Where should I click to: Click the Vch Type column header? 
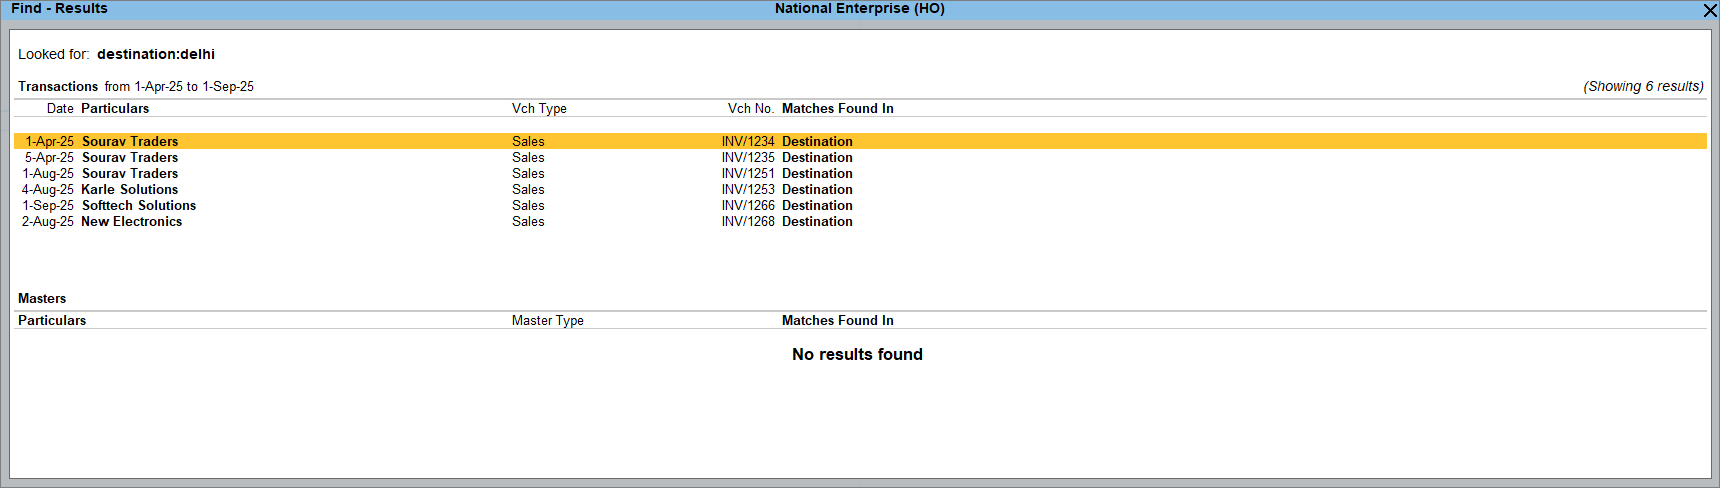(539, 108)
